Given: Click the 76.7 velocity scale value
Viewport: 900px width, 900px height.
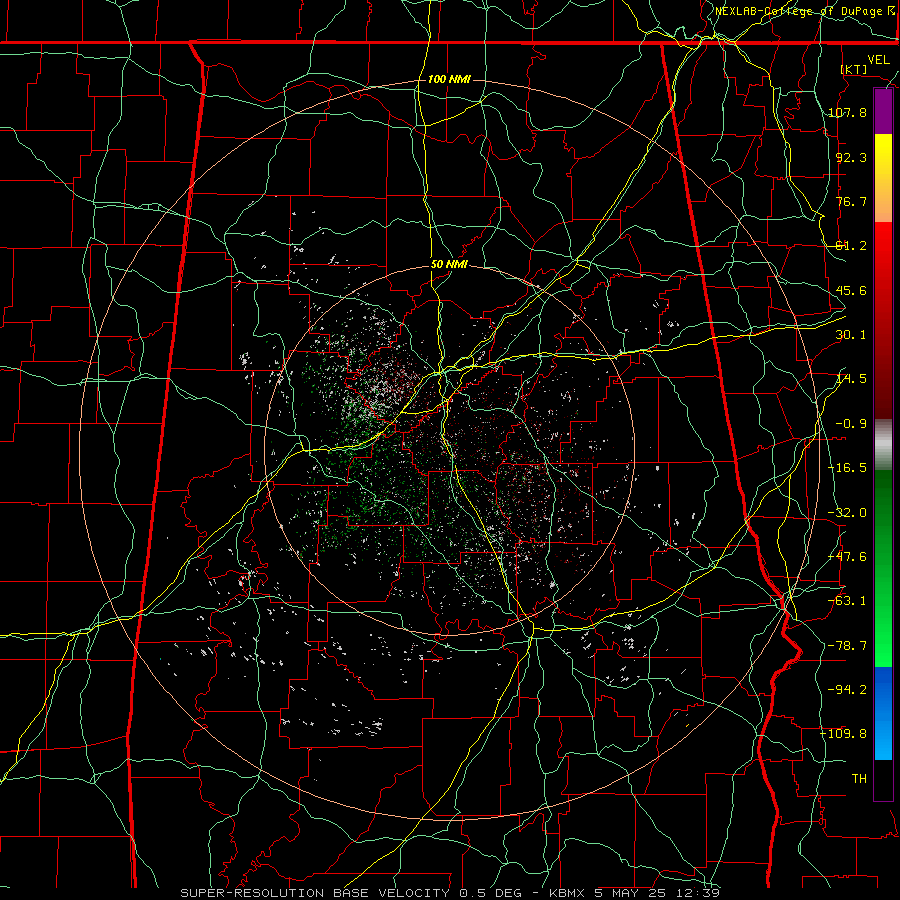Looking at the screenshot, I should [x=851, y=201].
